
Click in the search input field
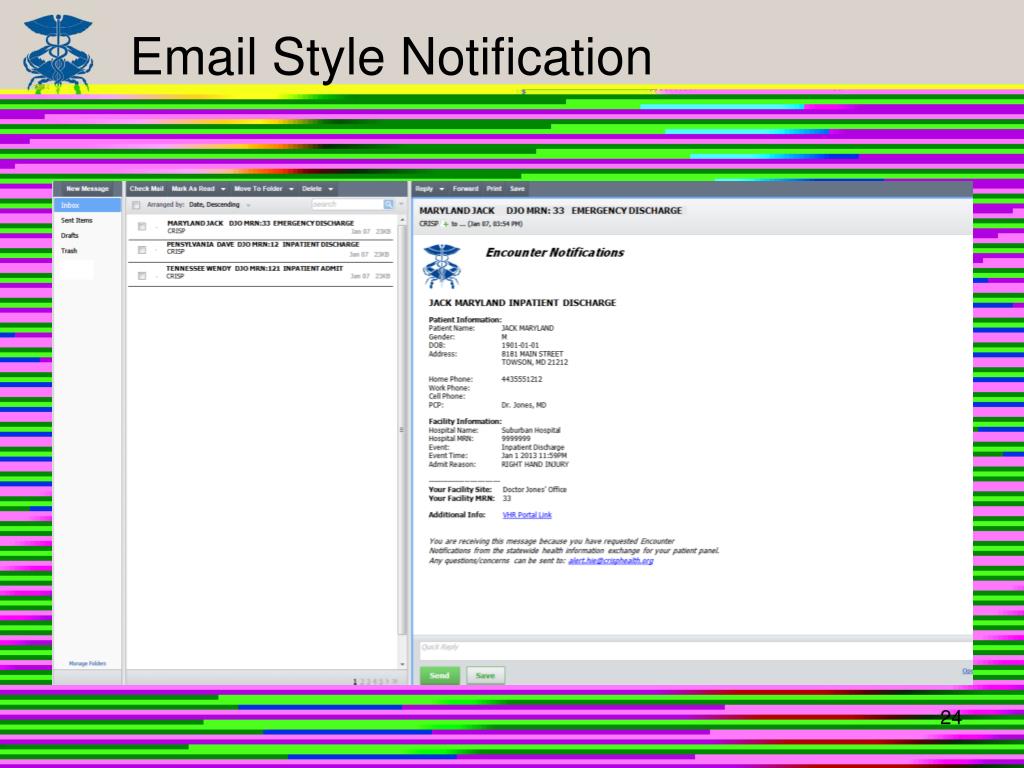pyautogui.click(x=347, y=204)
